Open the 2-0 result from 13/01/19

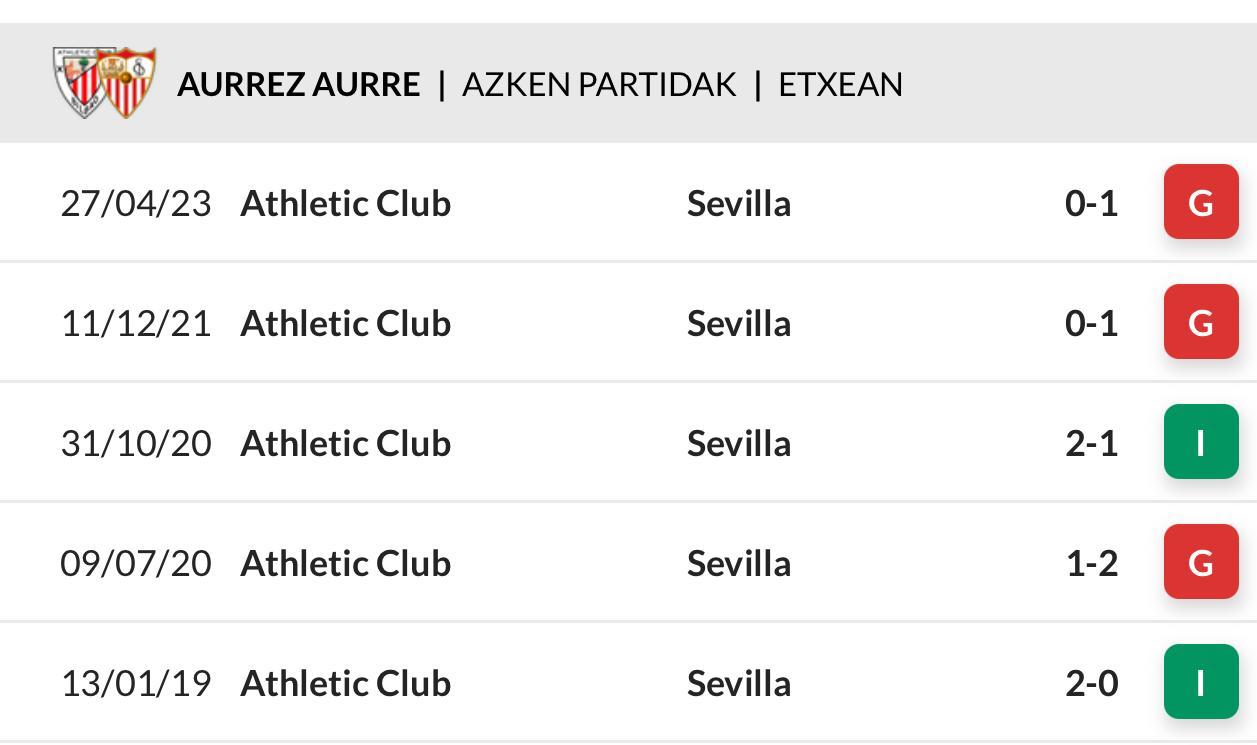(1092, 683)
